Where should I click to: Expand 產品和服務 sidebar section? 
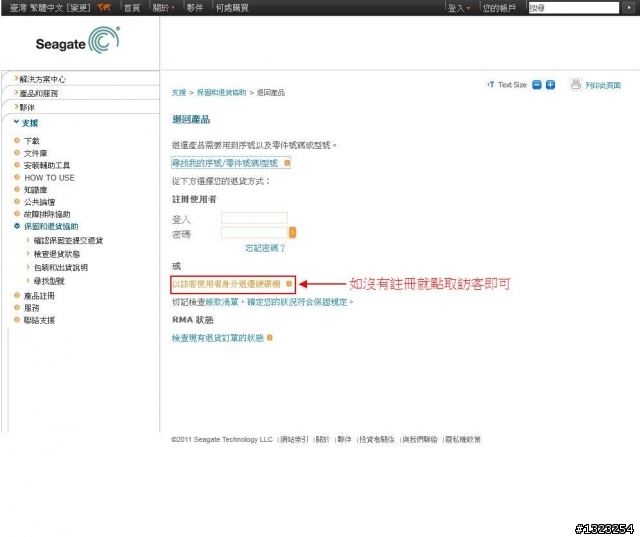pos(38,93)
